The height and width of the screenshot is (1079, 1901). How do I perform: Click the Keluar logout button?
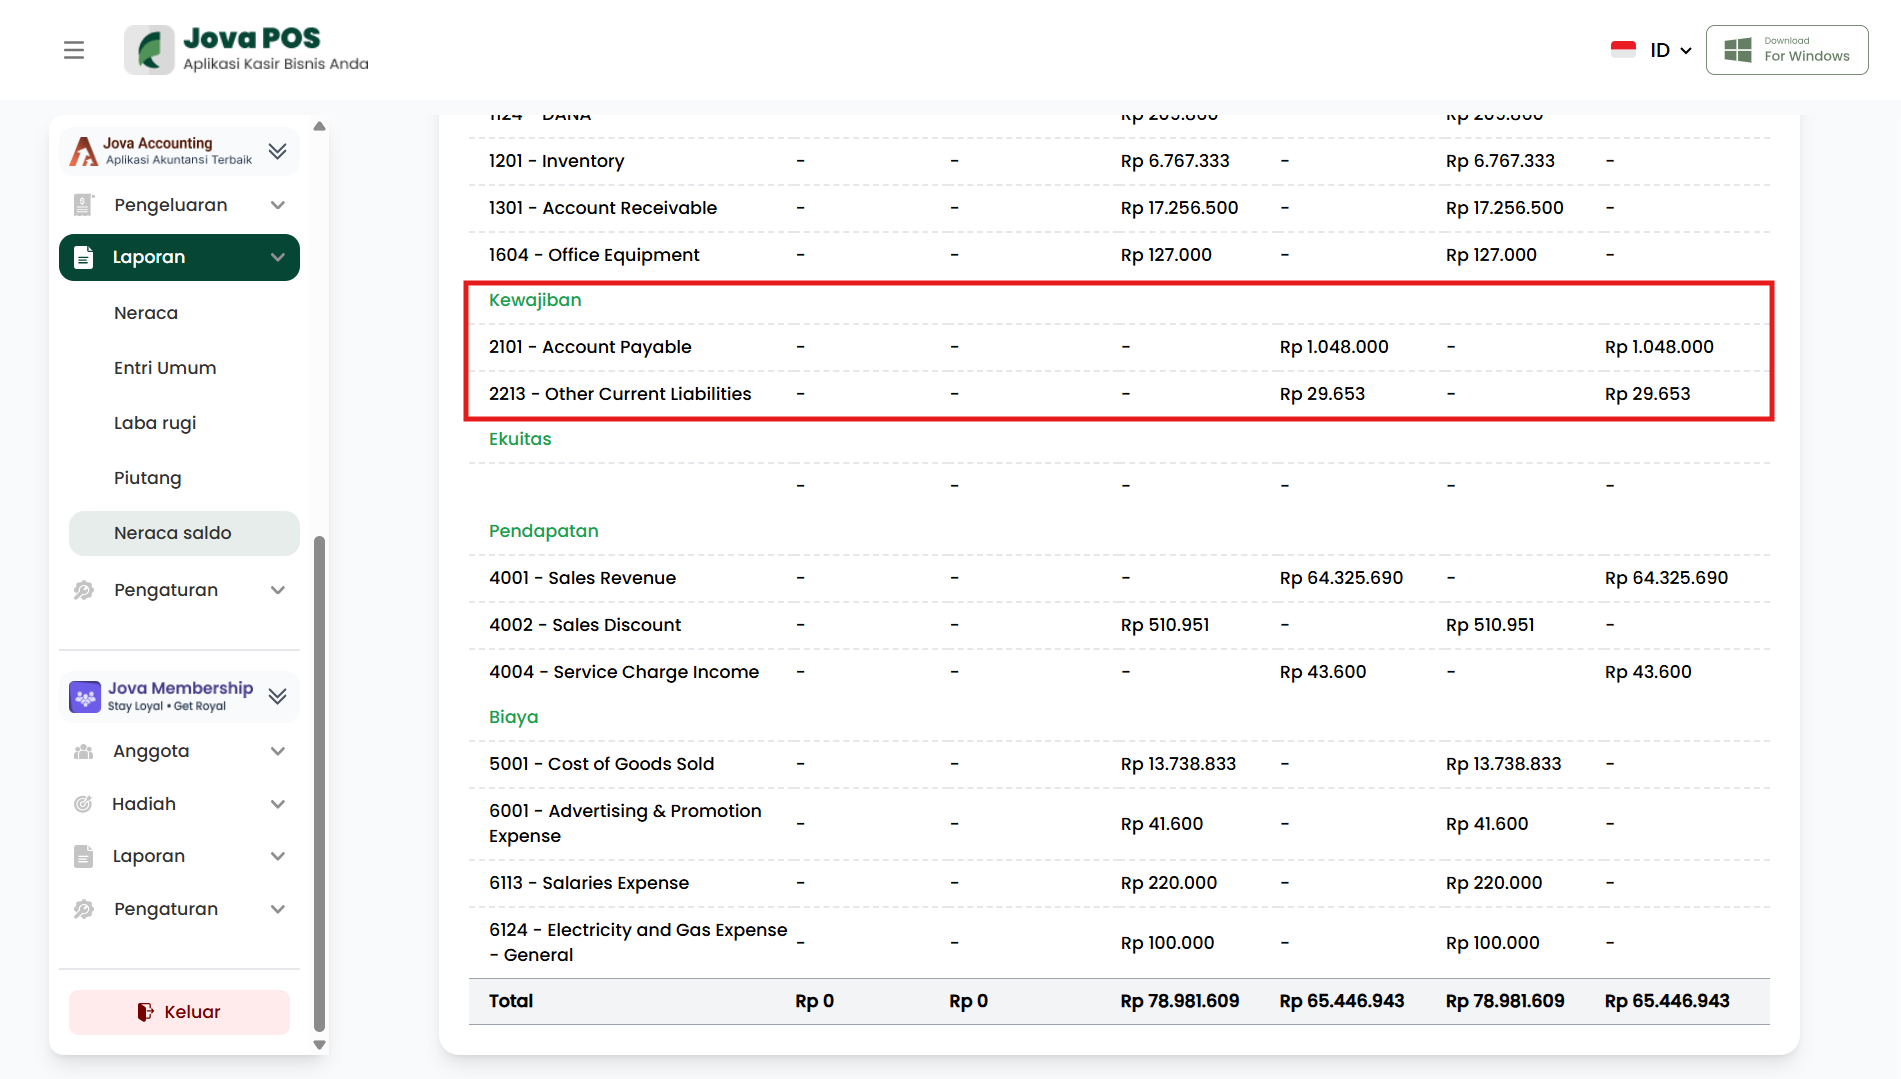(179, 1012)
